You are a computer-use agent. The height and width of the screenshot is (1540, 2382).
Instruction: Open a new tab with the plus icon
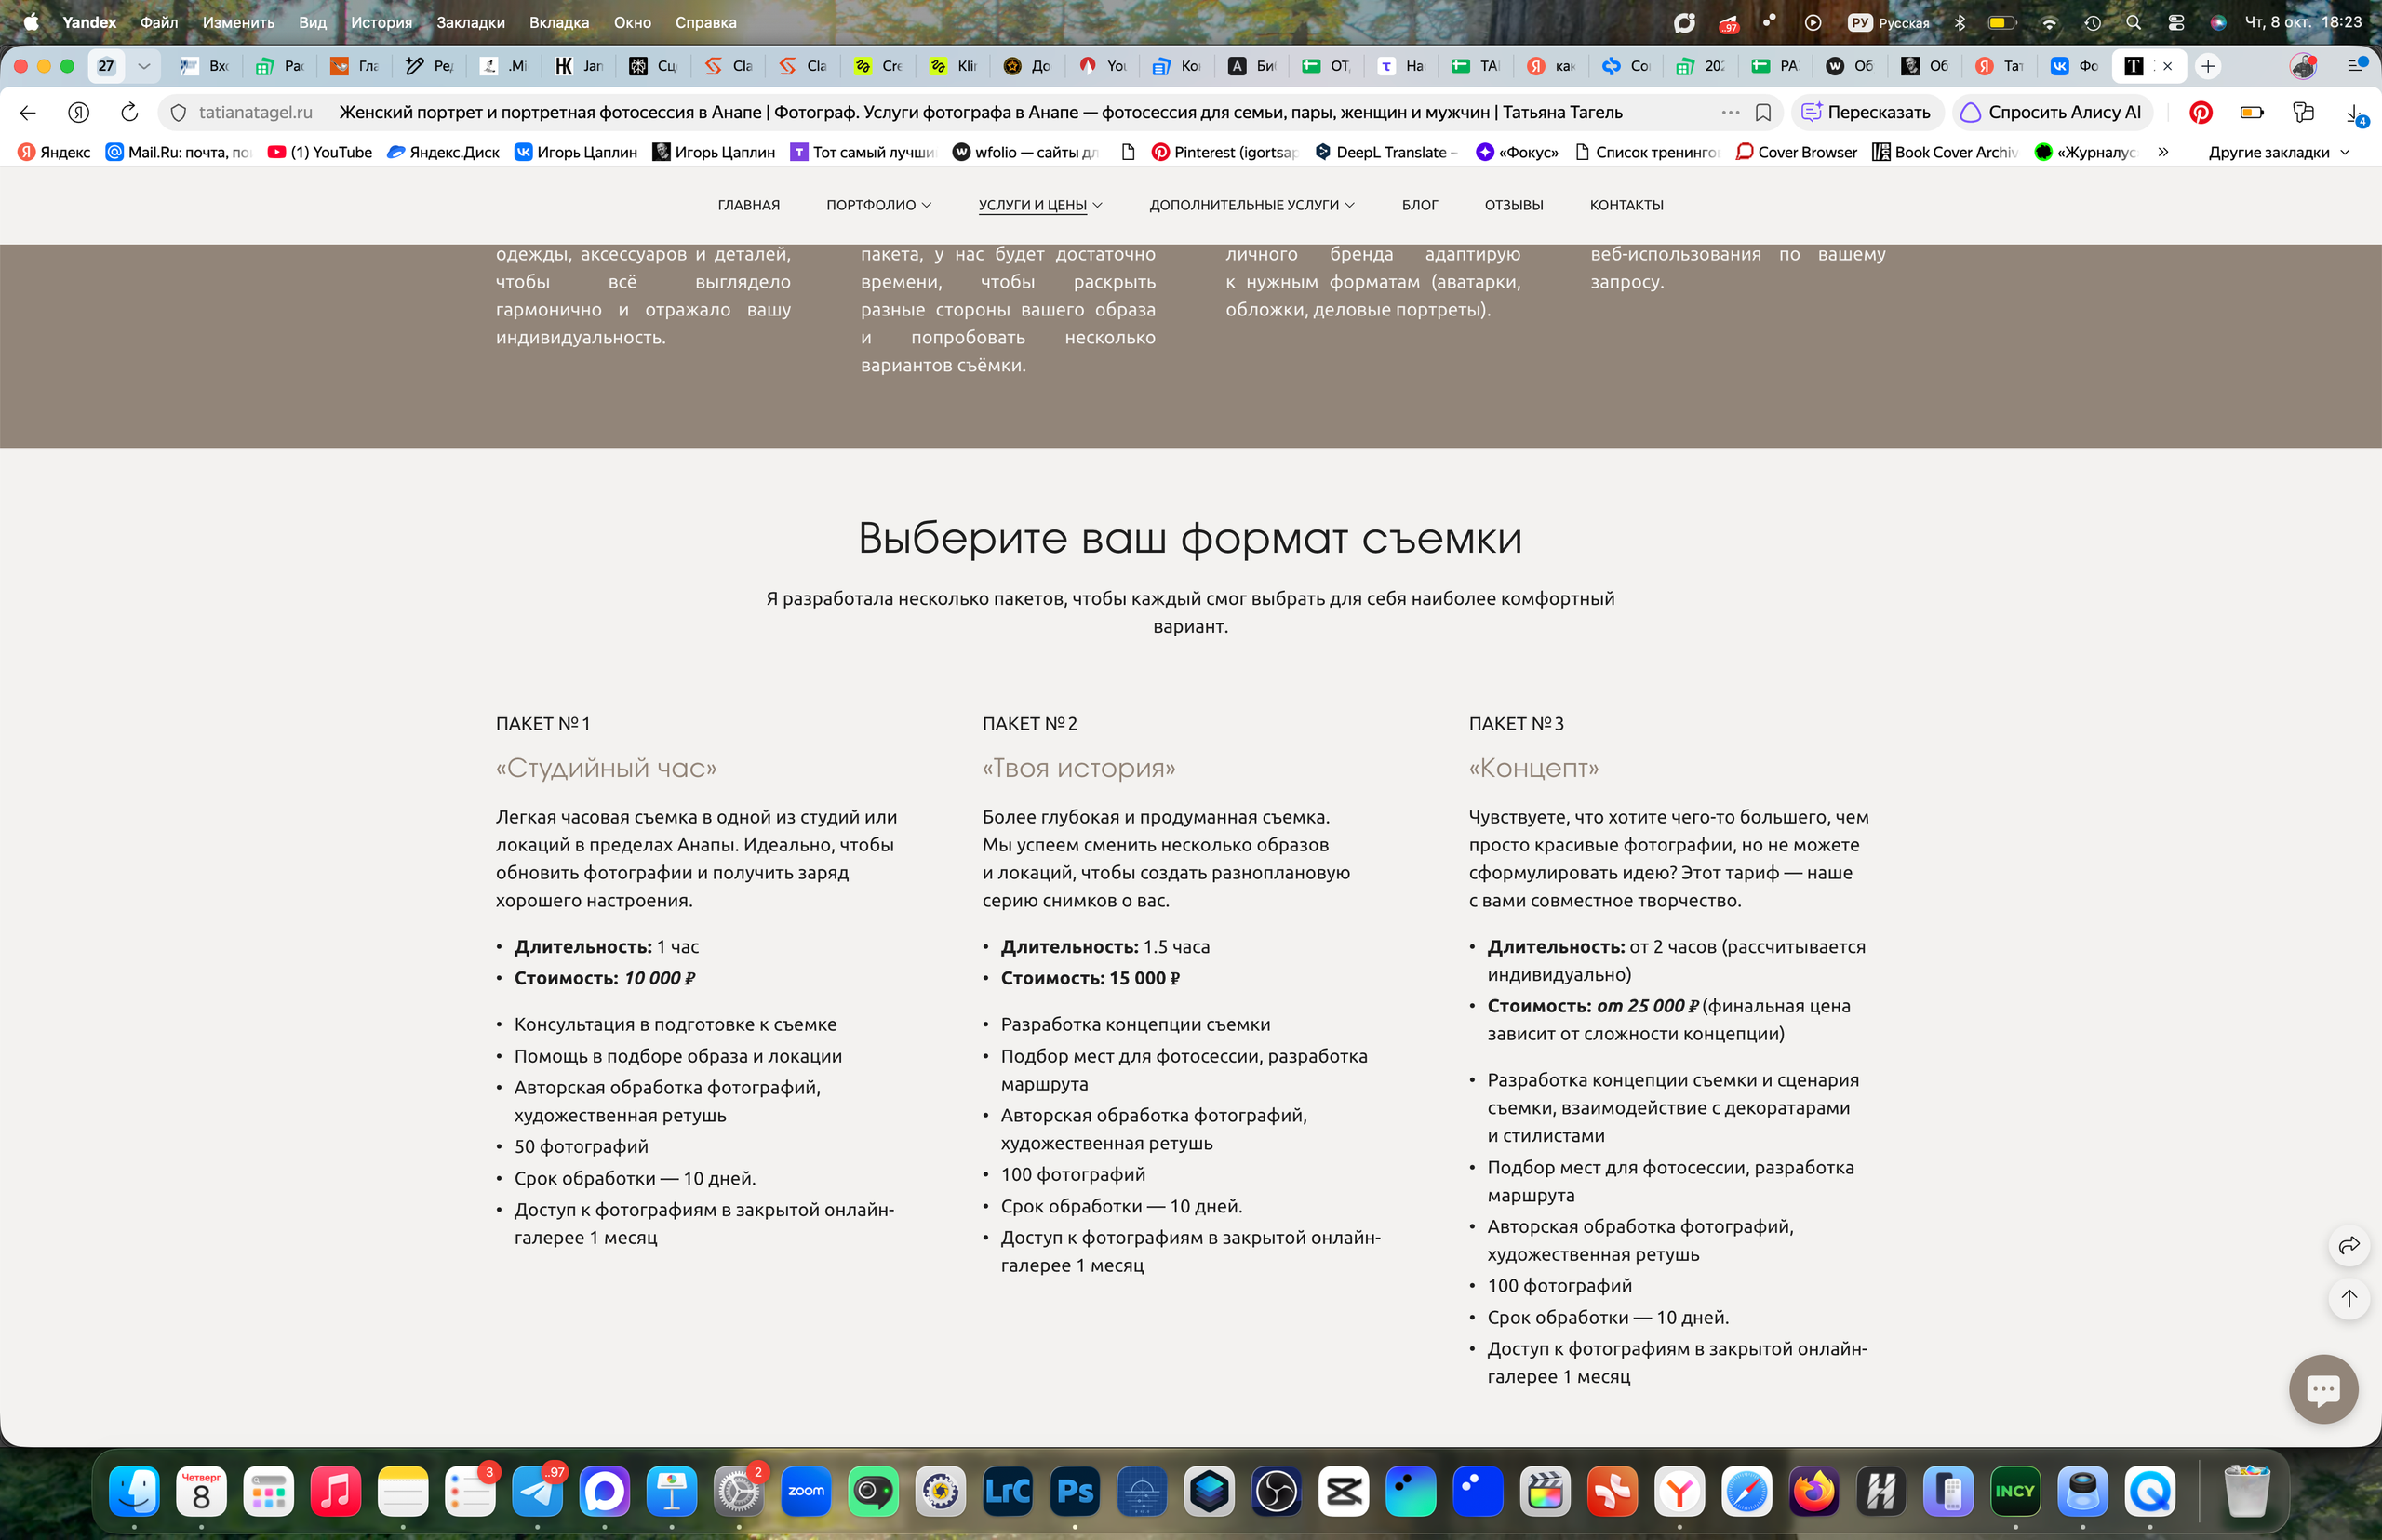[2207, 66]
